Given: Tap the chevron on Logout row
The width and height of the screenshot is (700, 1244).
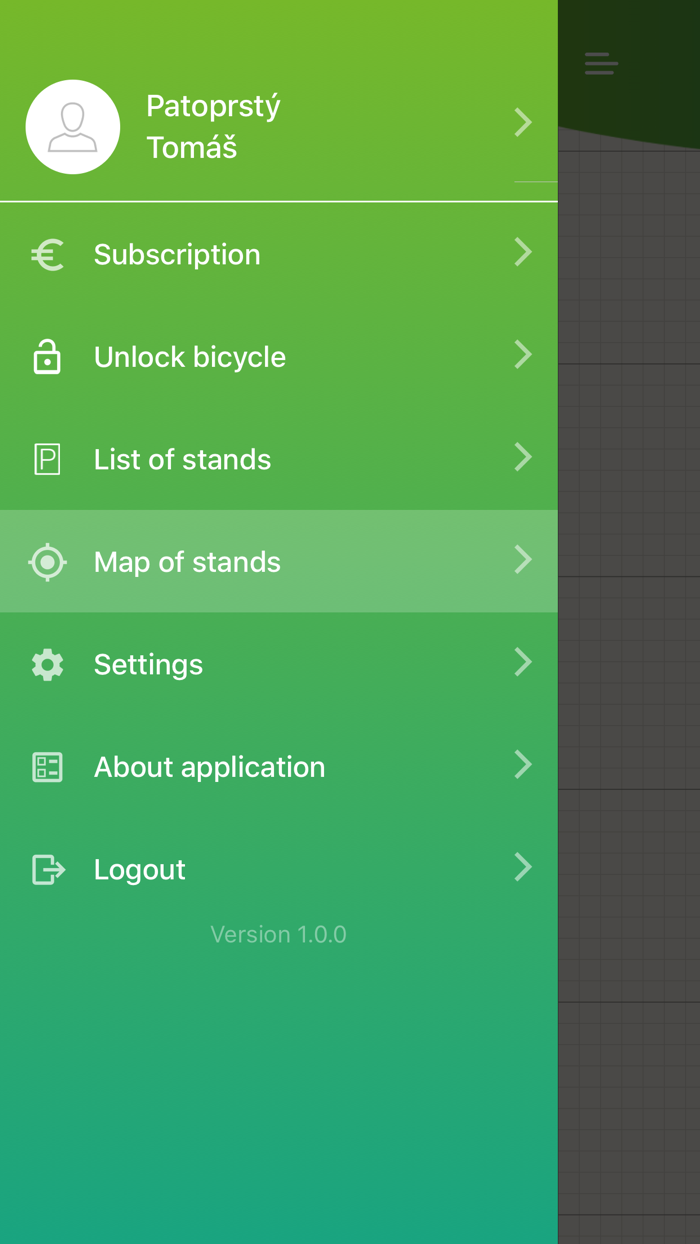Looking at the screenshot, I should [x=523, y=867].
